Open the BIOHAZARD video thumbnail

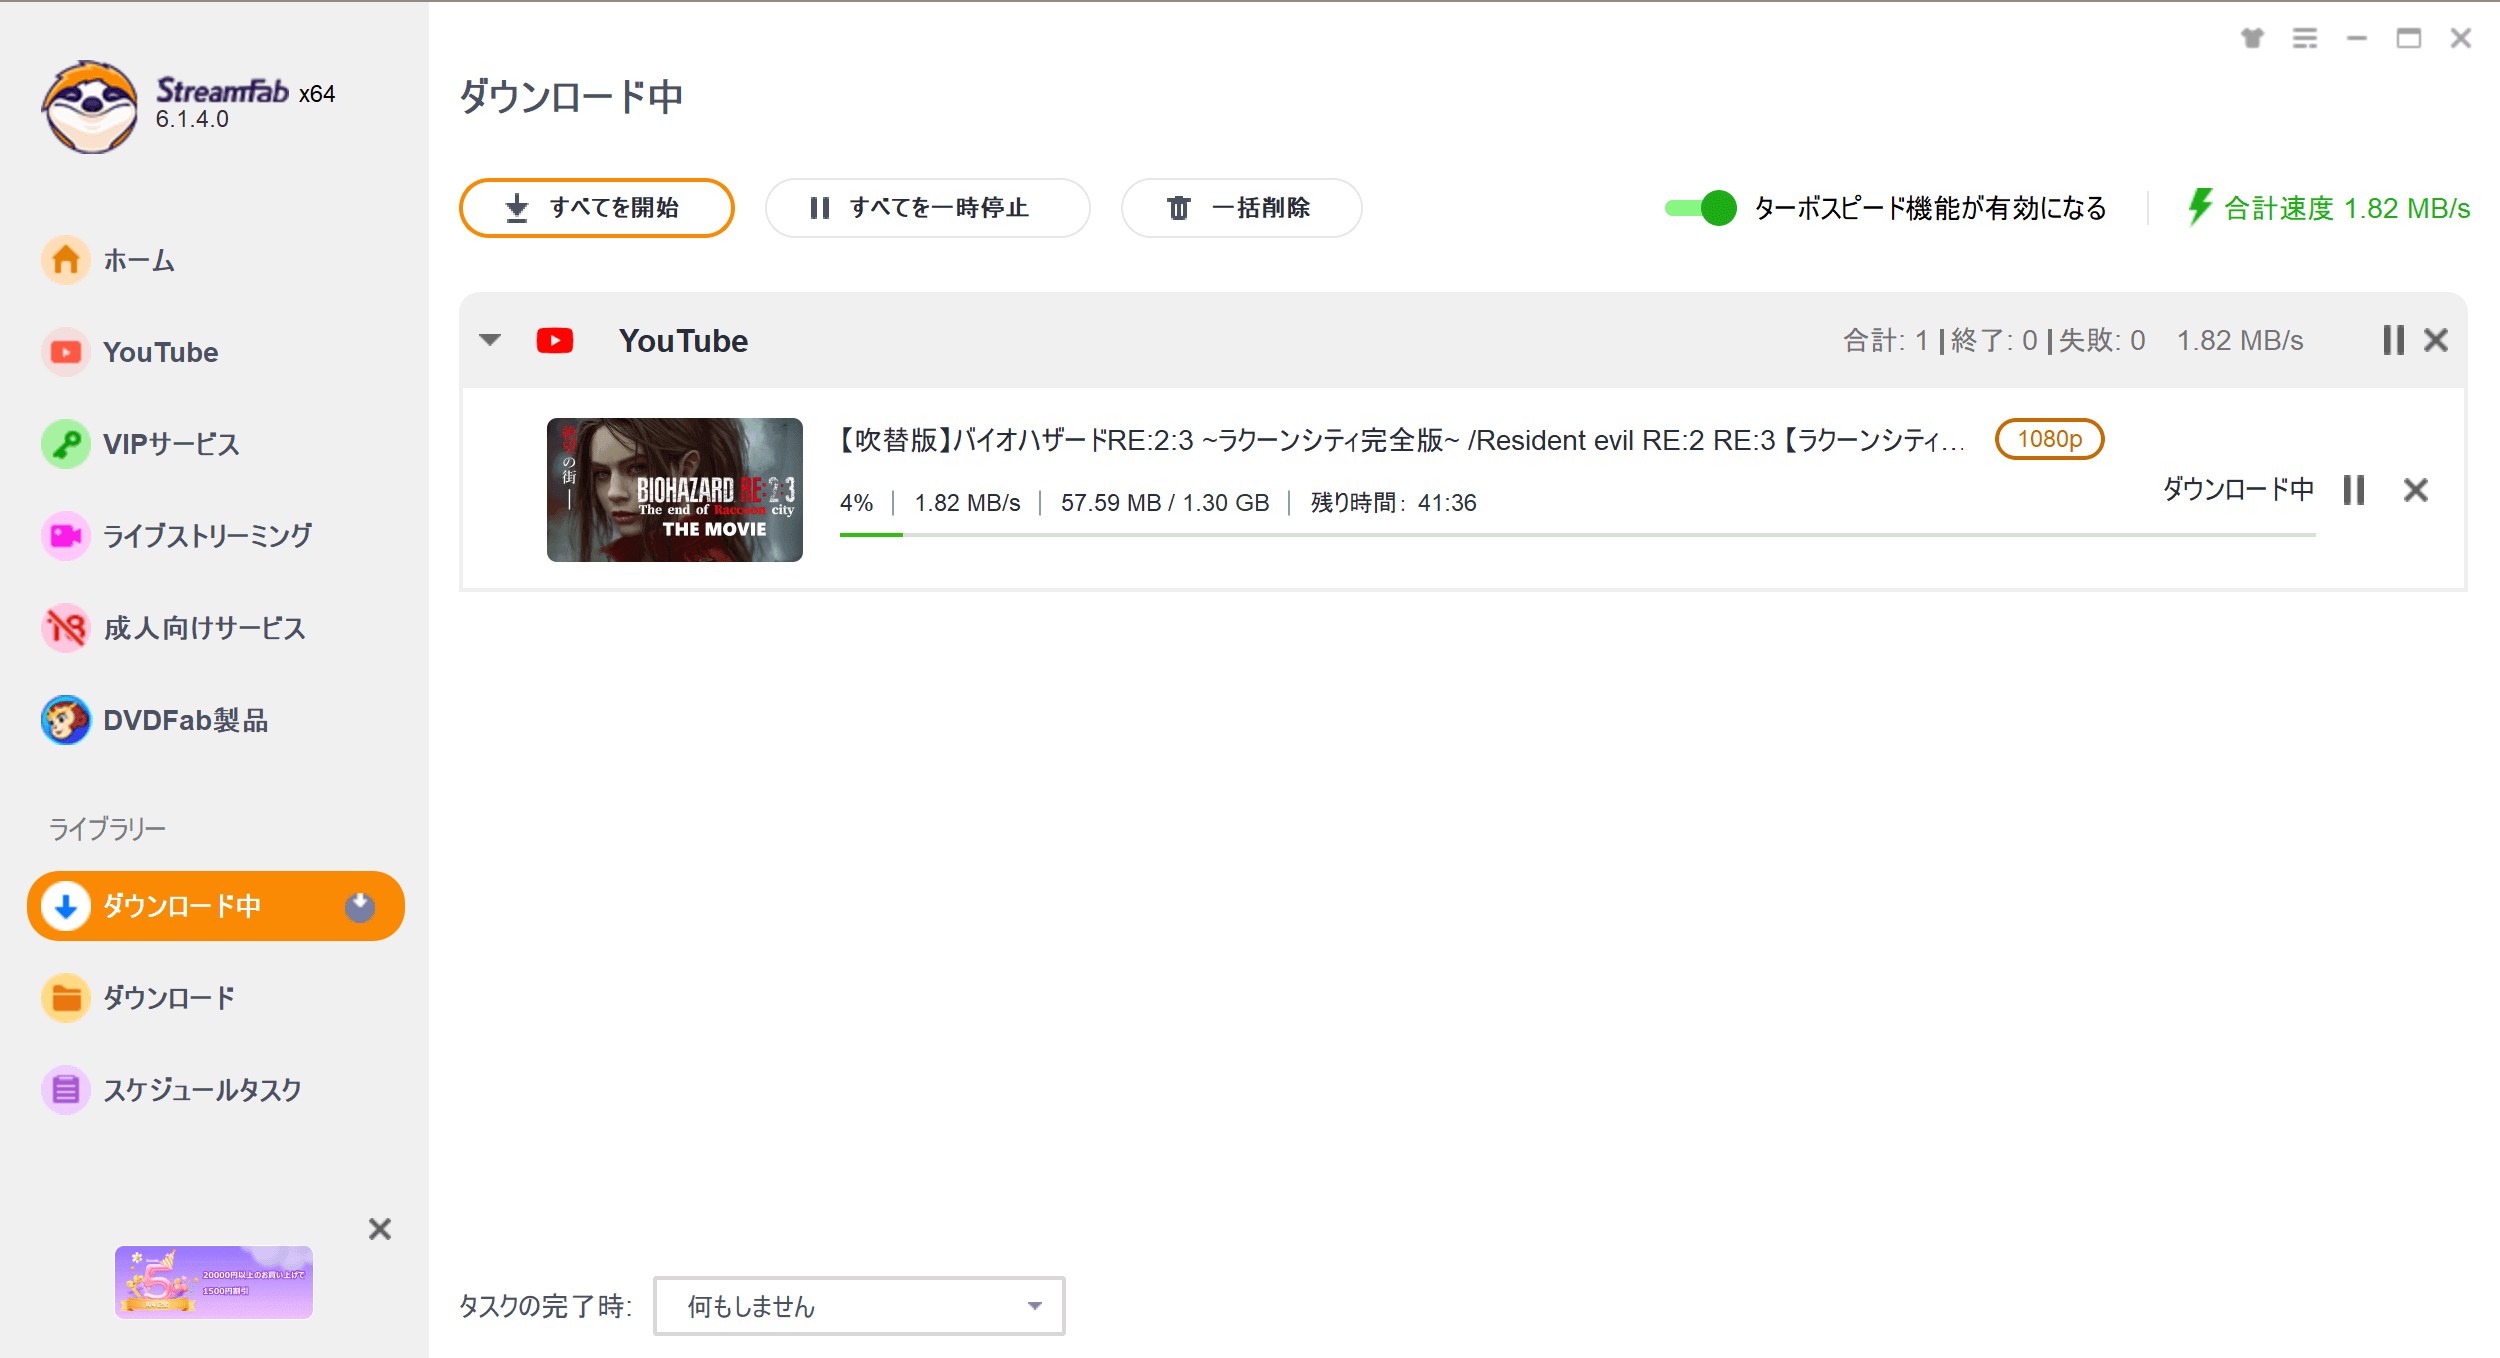pyautogui.click(x=675, y=490)
